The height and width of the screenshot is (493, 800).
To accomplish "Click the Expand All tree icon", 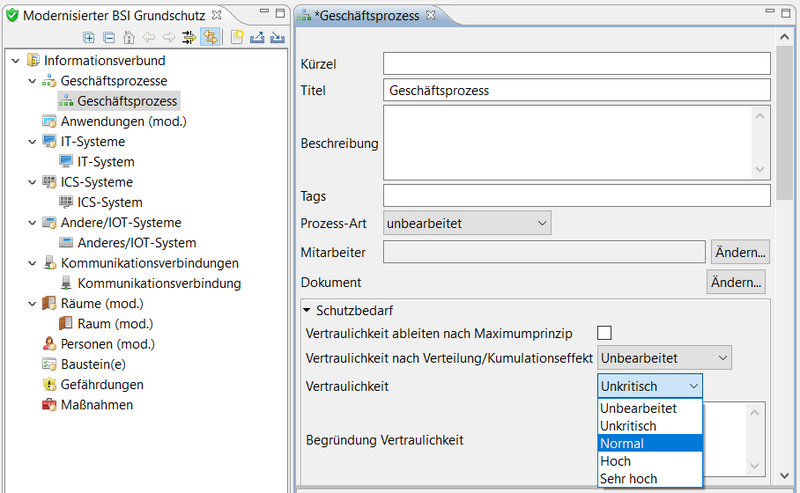I will click(x=89, y=37).
